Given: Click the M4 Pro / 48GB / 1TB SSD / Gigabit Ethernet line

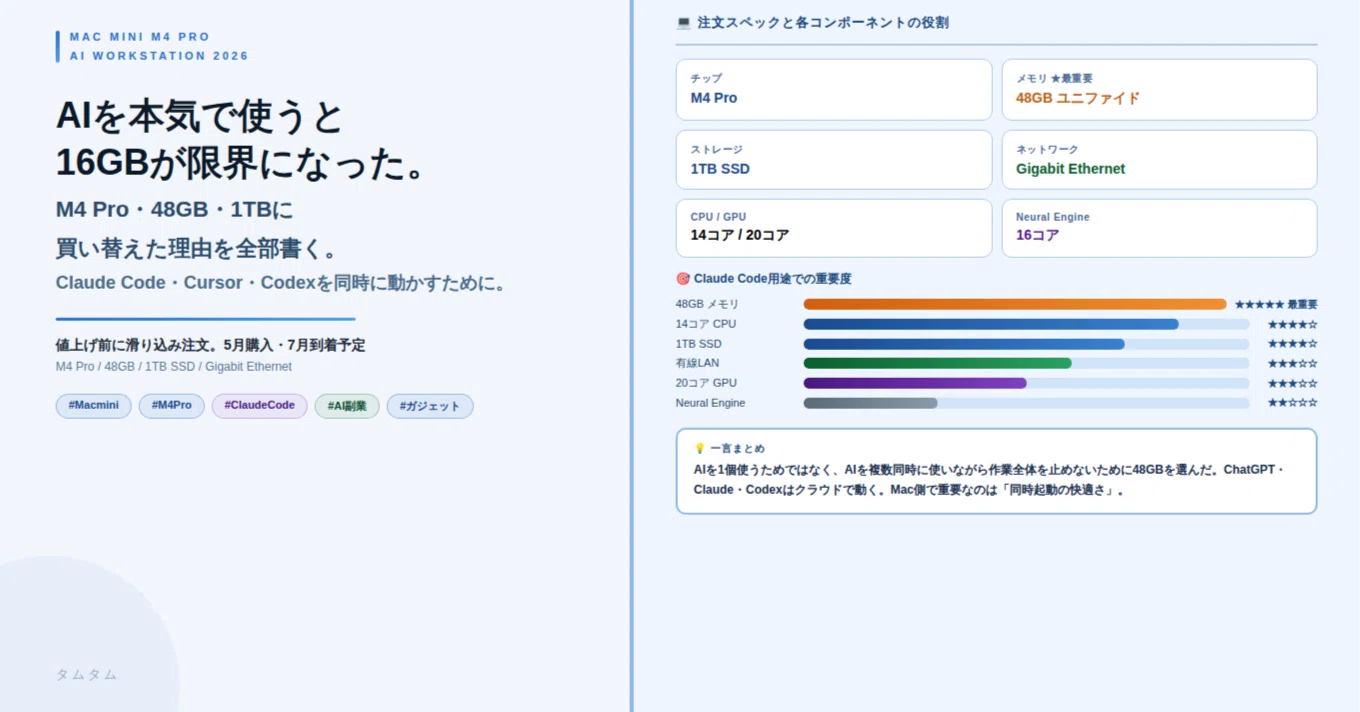Looking at the screenshot, I should coord(174,367).
